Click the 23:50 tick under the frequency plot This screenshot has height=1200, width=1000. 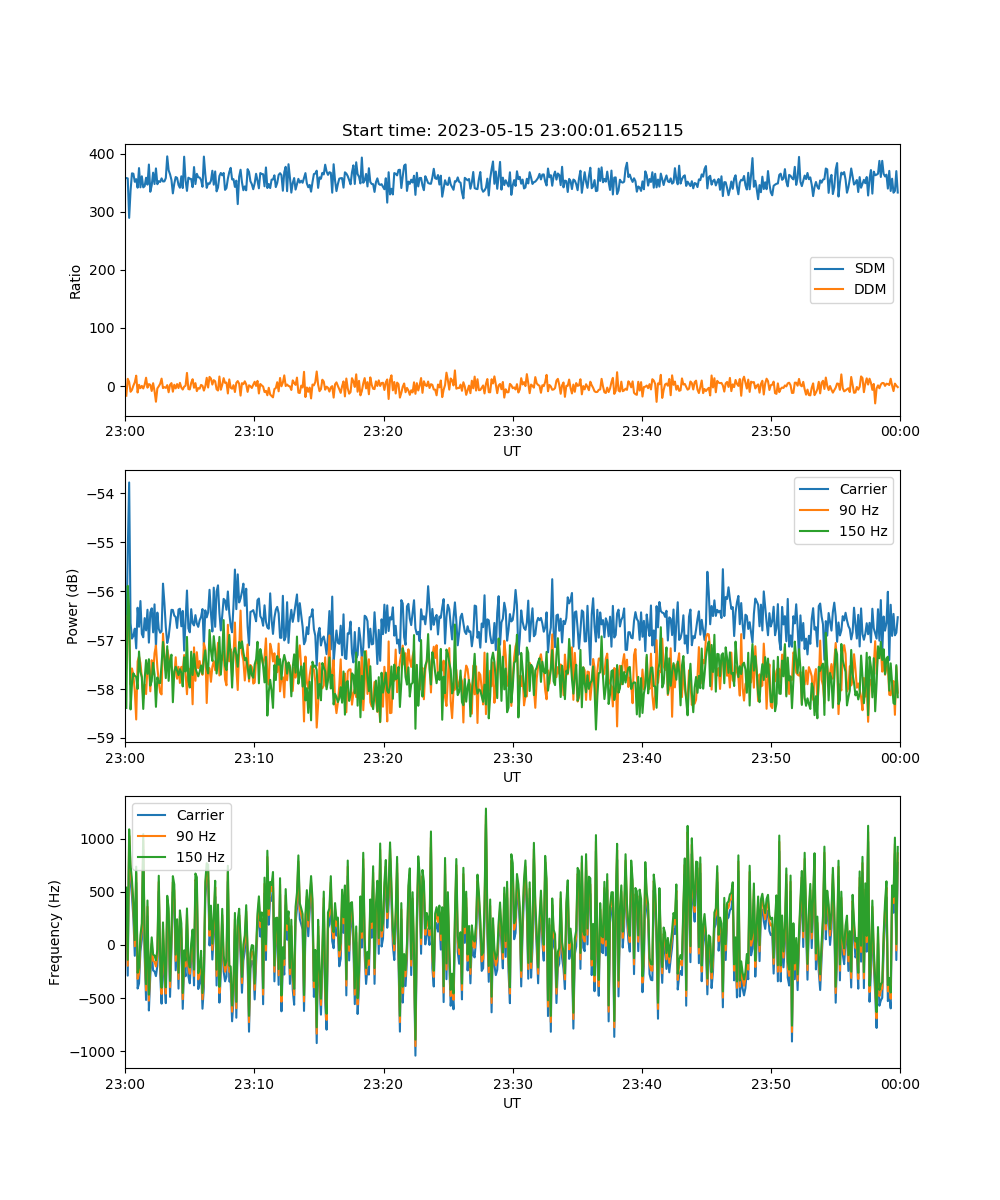[770, 1083]
